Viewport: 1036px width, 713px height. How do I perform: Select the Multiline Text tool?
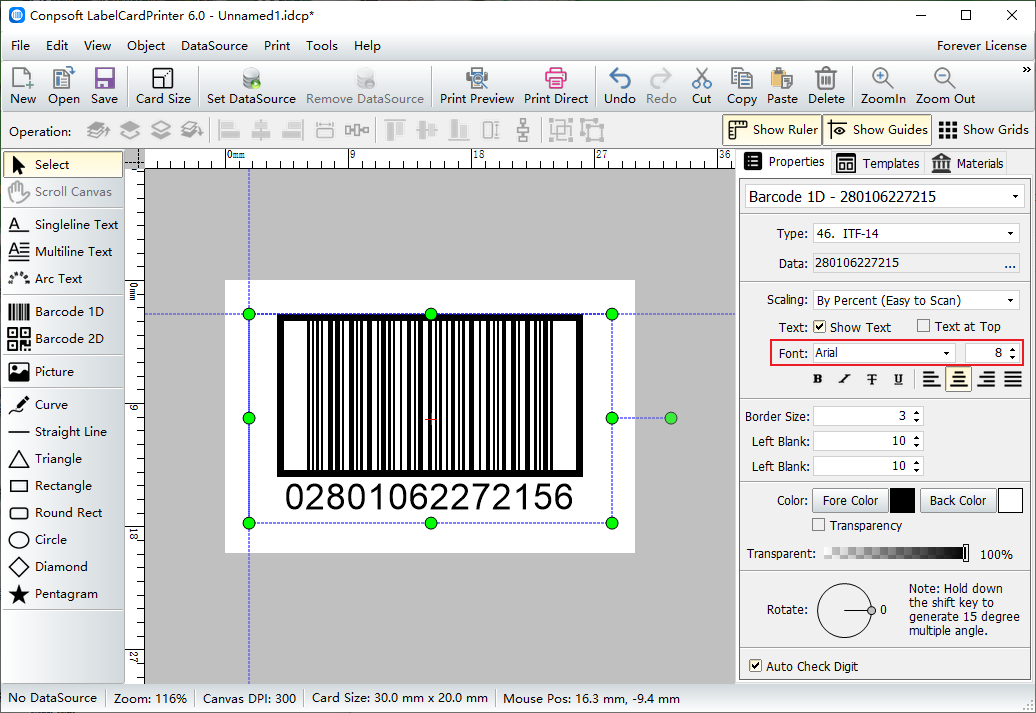point(63,252)
